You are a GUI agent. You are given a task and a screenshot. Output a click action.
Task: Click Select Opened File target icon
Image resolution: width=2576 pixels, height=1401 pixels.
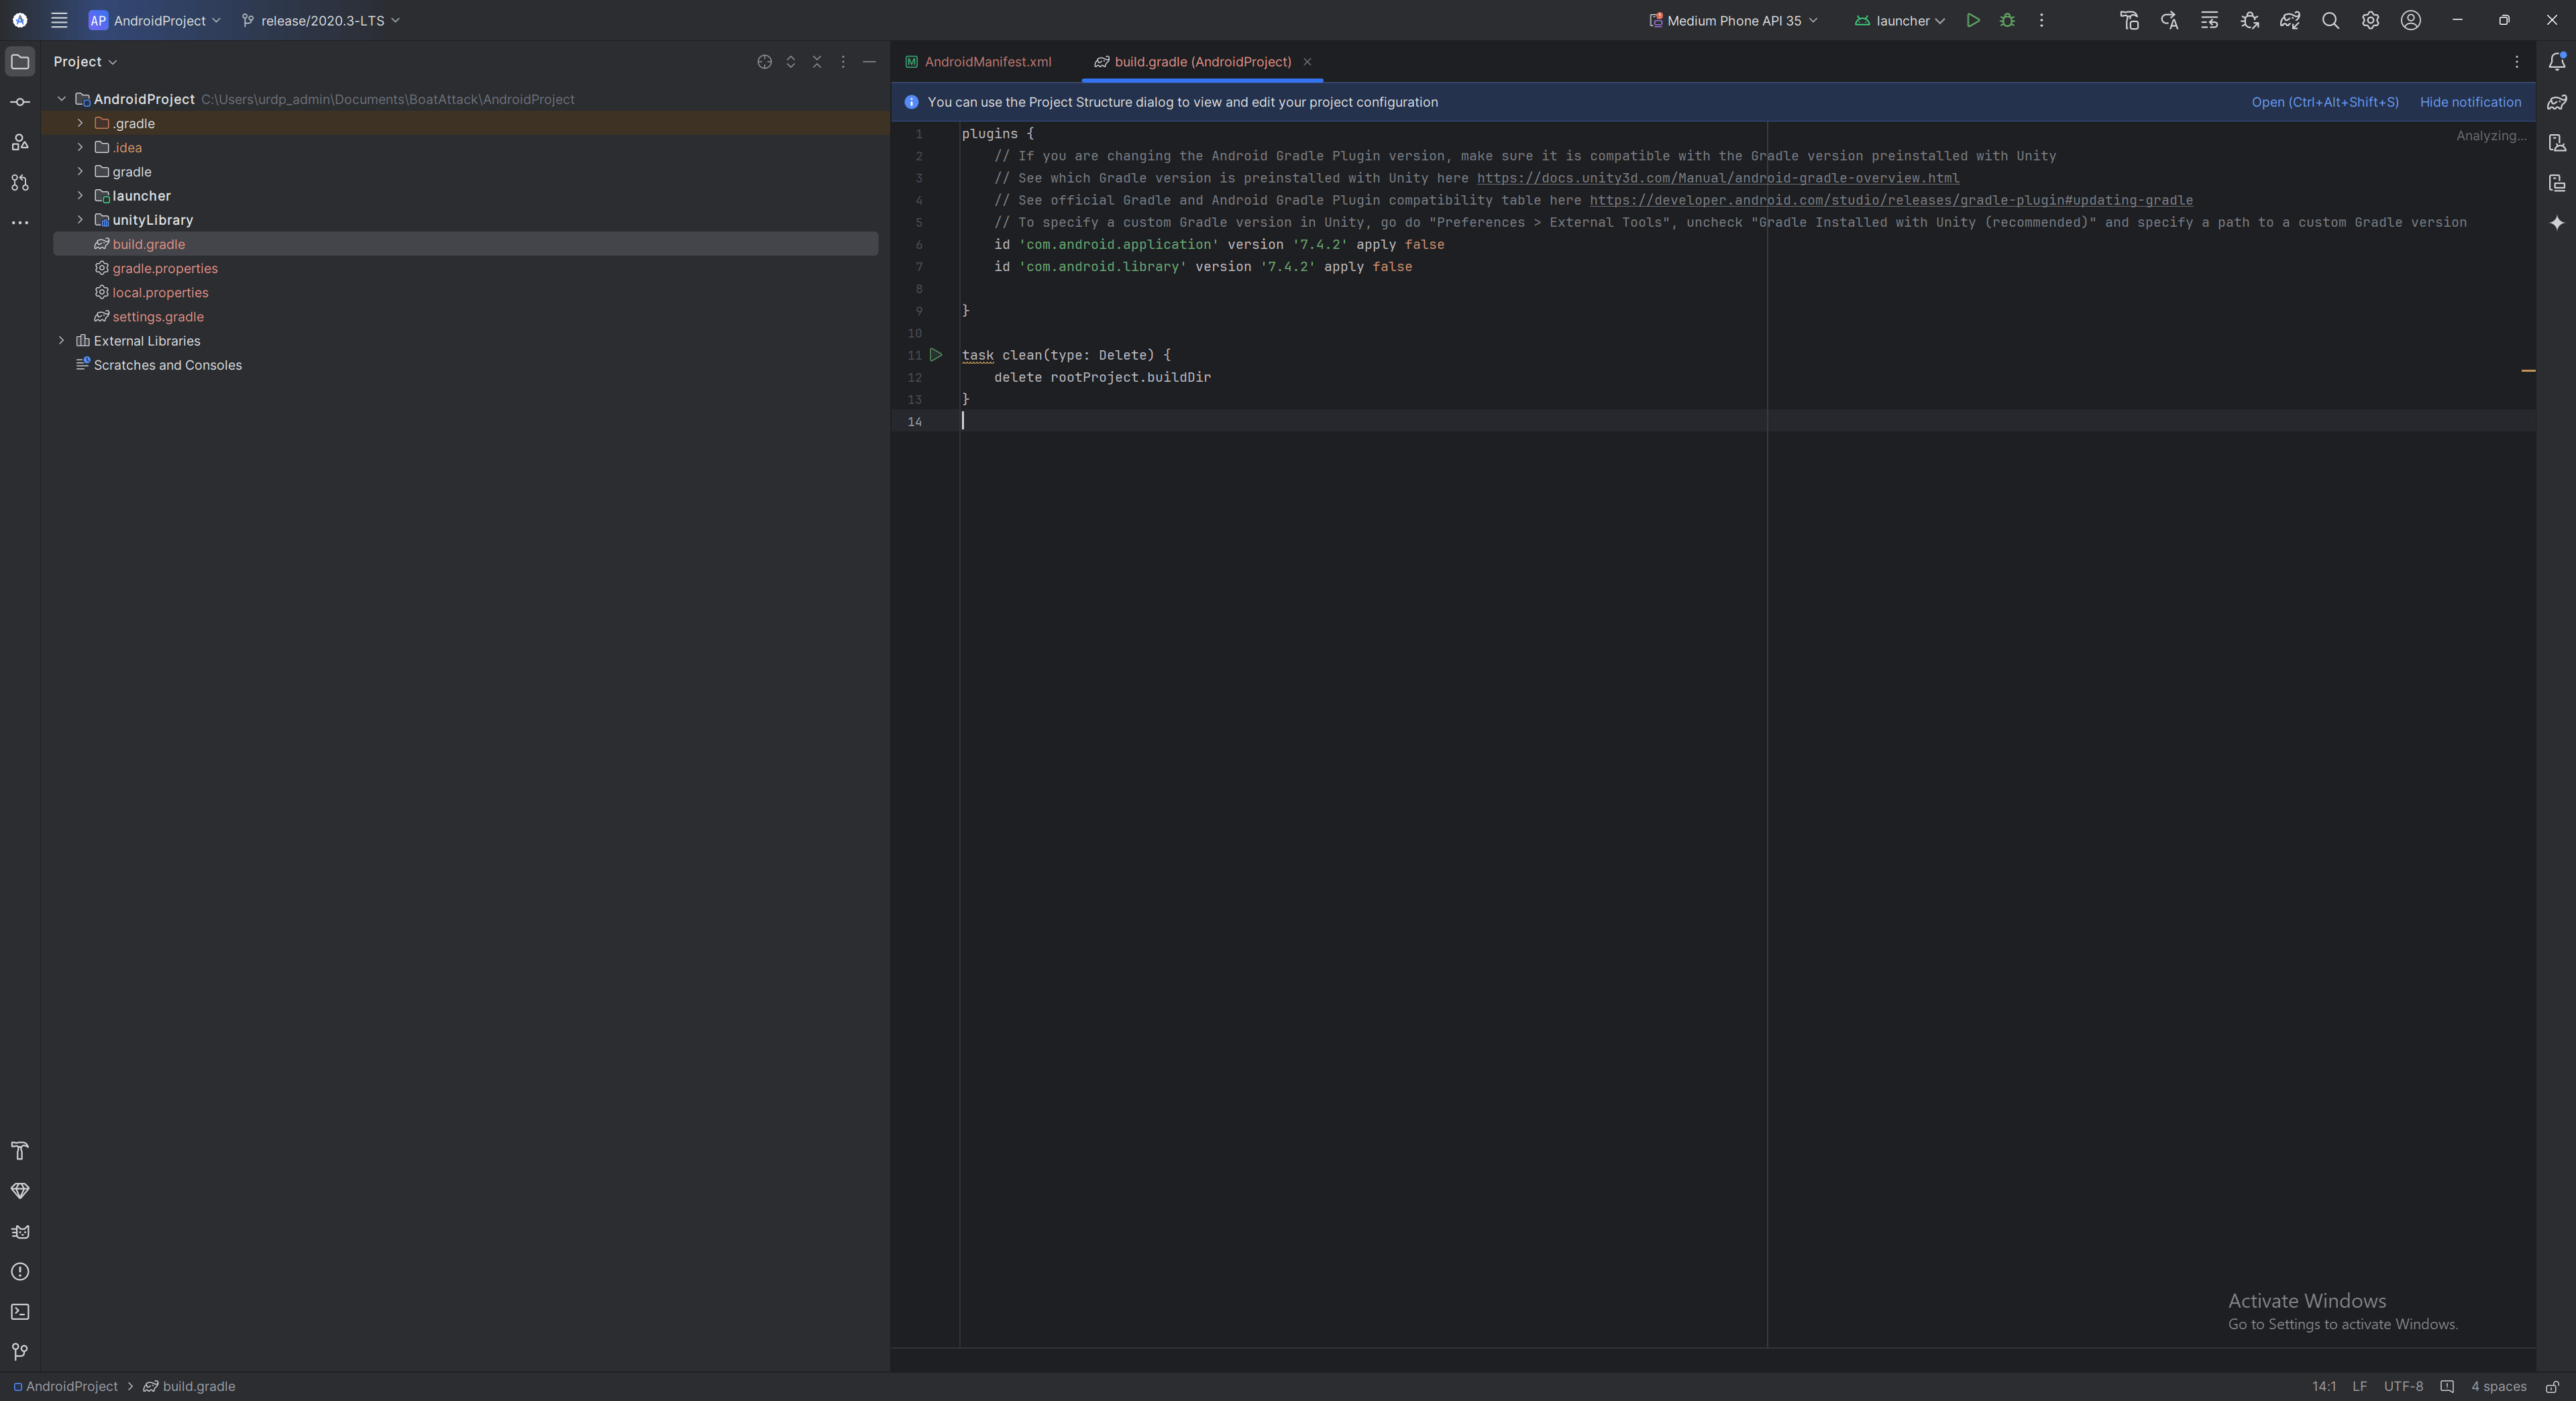coord(764,62)
